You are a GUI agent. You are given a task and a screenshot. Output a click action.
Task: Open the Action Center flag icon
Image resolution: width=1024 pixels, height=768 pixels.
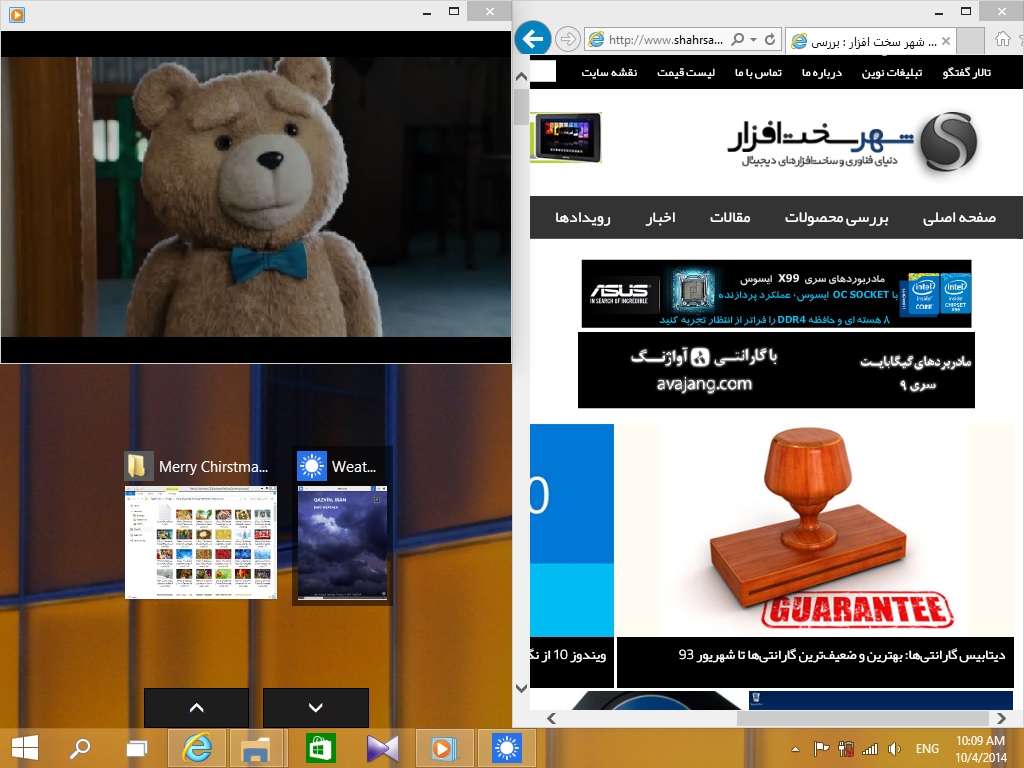(x=820, y=748)
